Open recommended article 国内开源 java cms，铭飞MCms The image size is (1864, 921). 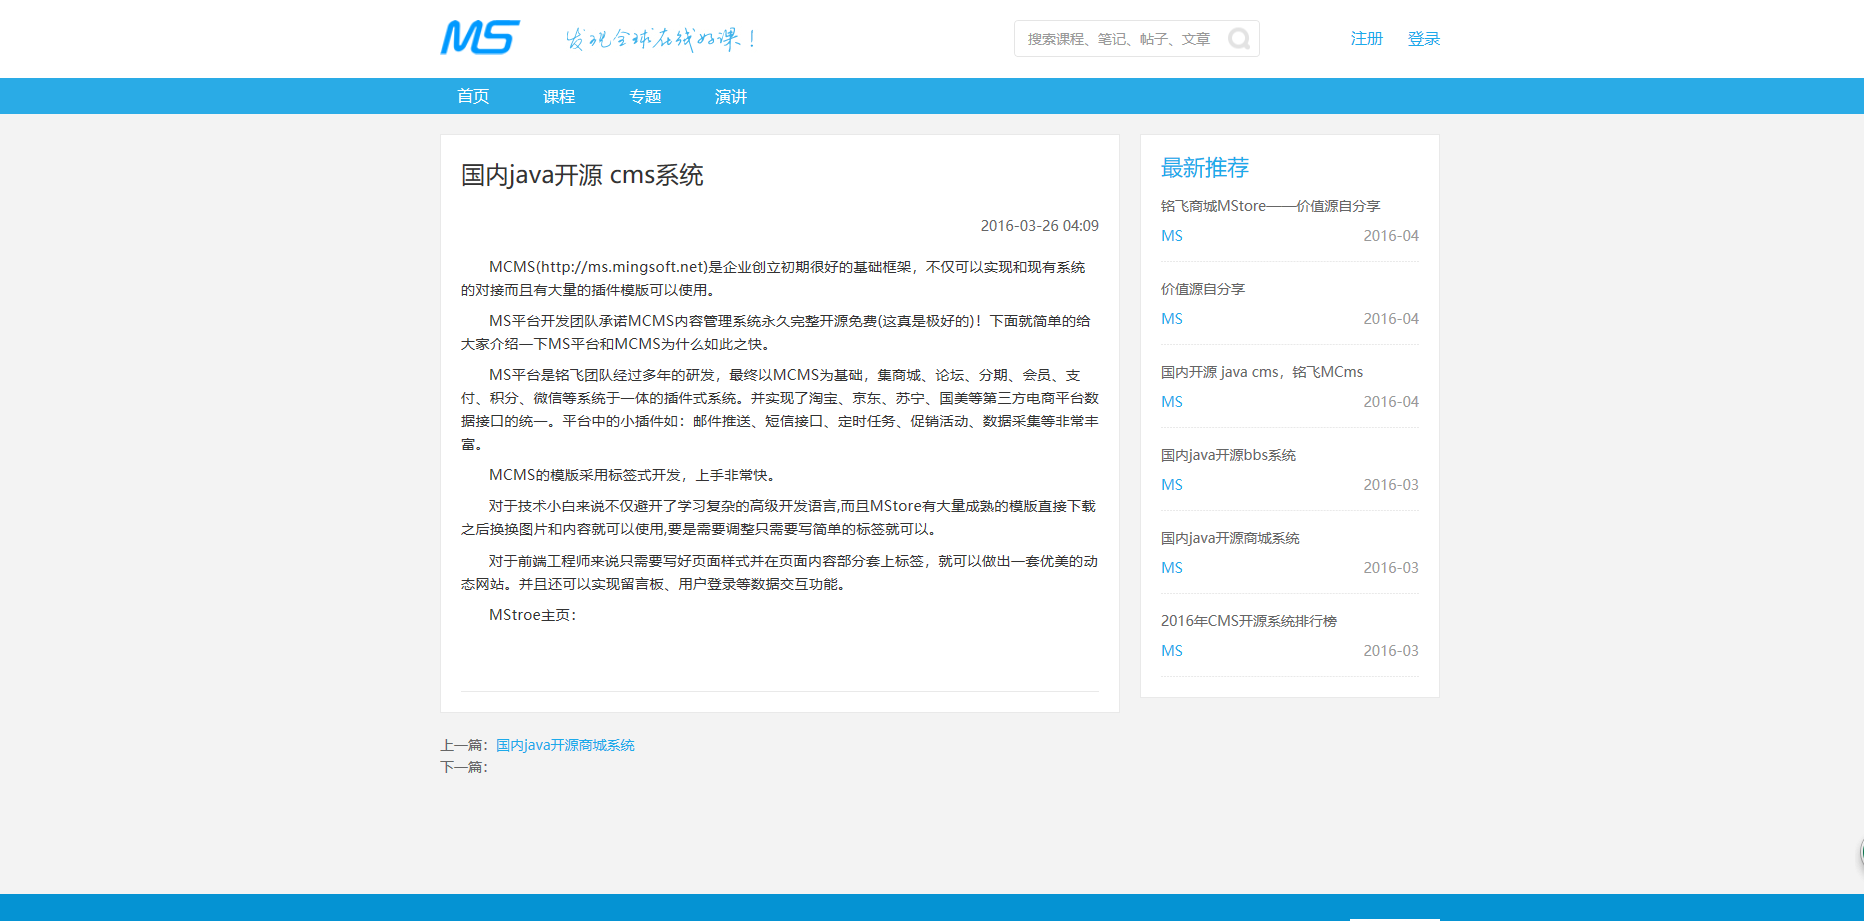[x=1261, y=372]
